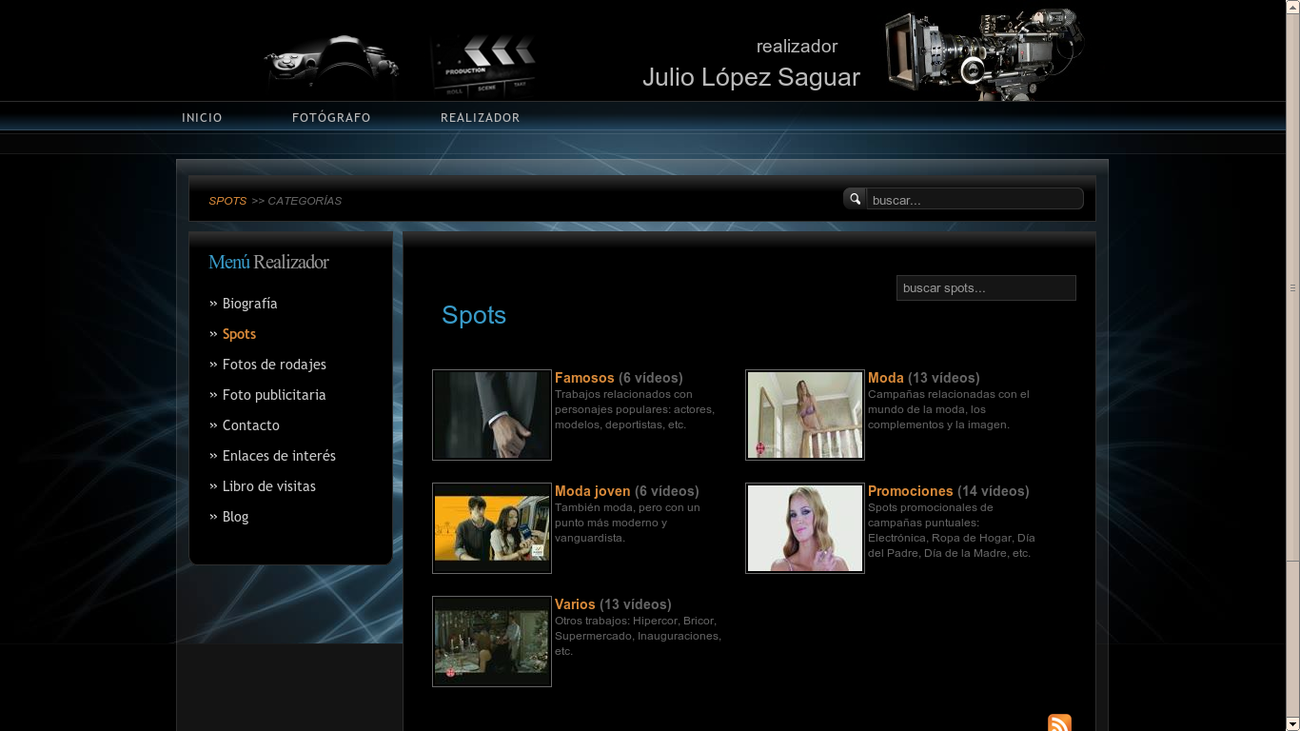Visit Libro de visitas

pos(268,486)
